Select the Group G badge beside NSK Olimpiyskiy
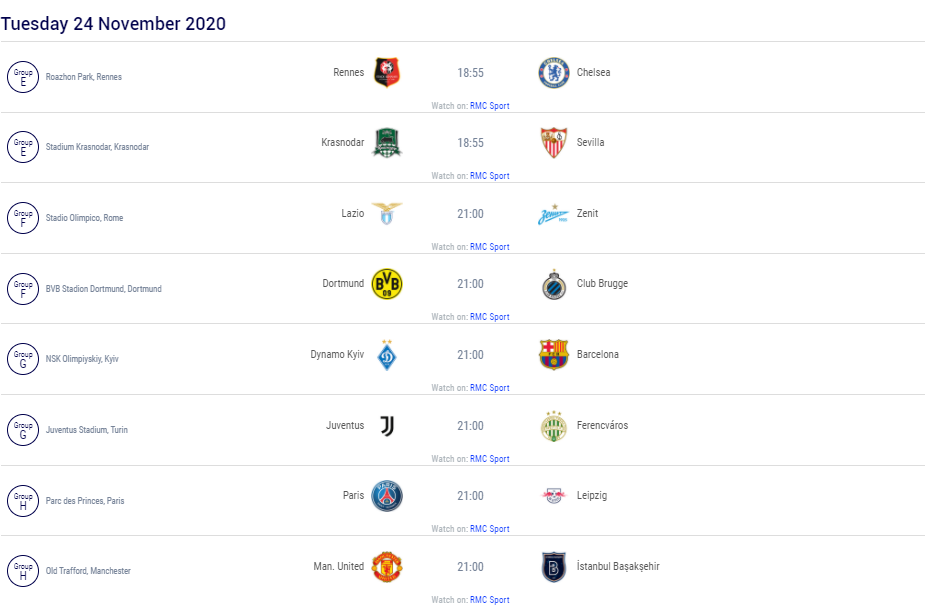Screen dimensions: 925x609 [23, 359]
